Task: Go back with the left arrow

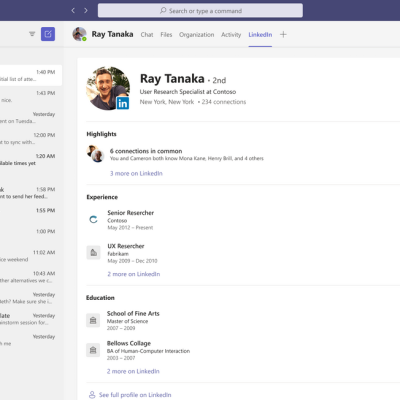Action: coord(73,11)
